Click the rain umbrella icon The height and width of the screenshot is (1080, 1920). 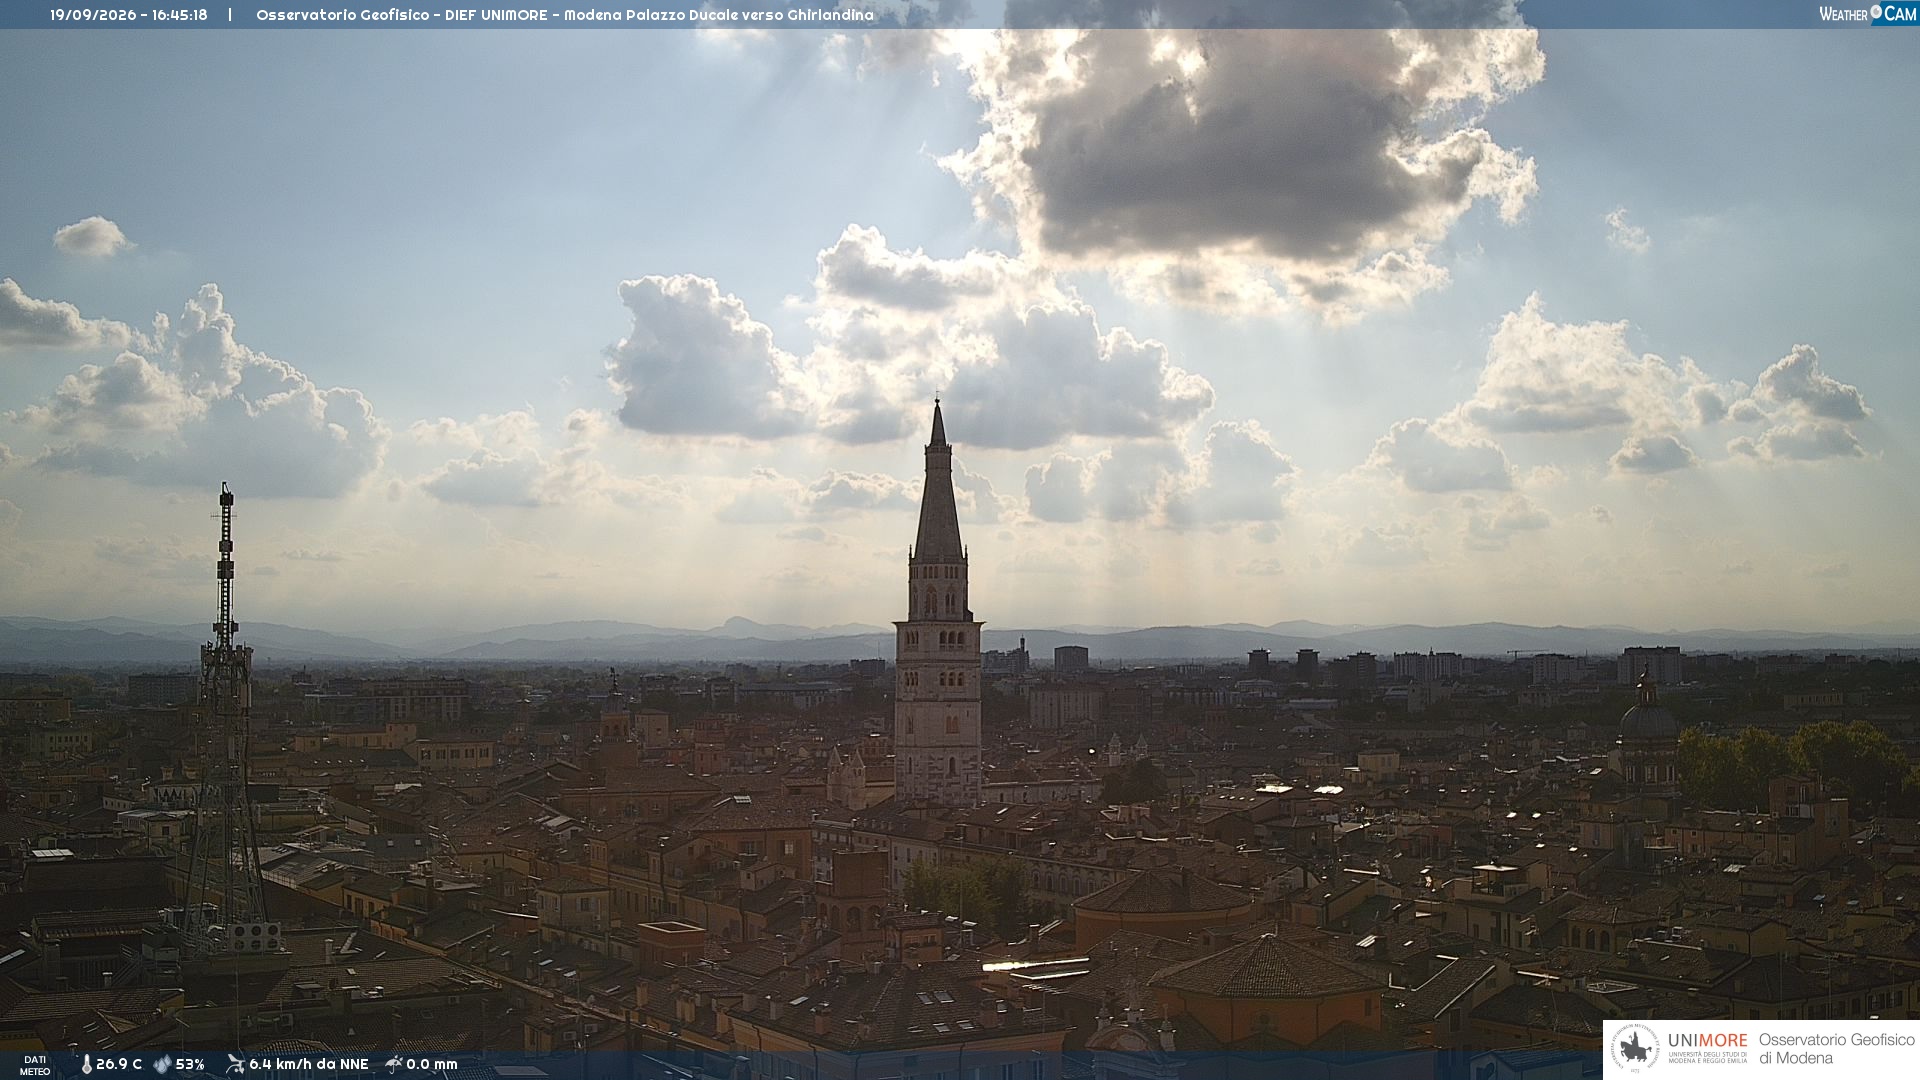click(x=394, y=1064)
